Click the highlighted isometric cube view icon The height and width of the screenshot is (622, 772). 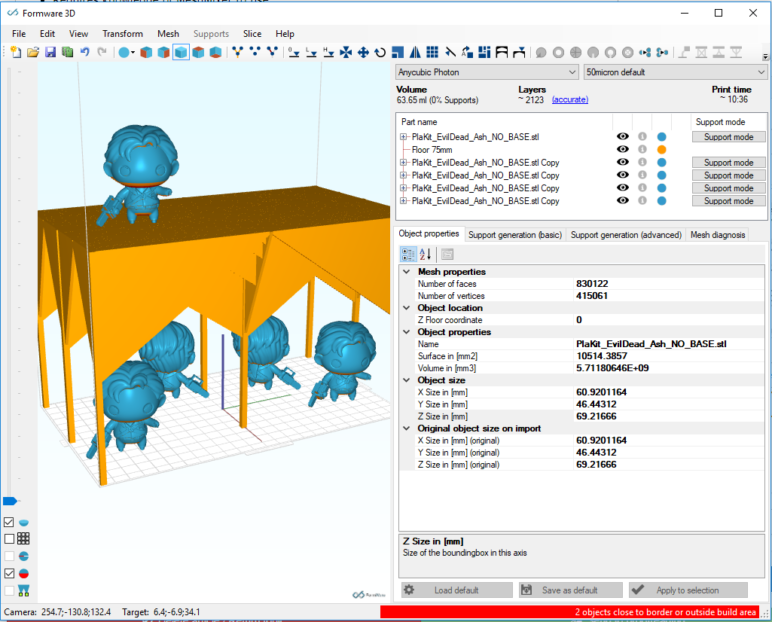181,52
